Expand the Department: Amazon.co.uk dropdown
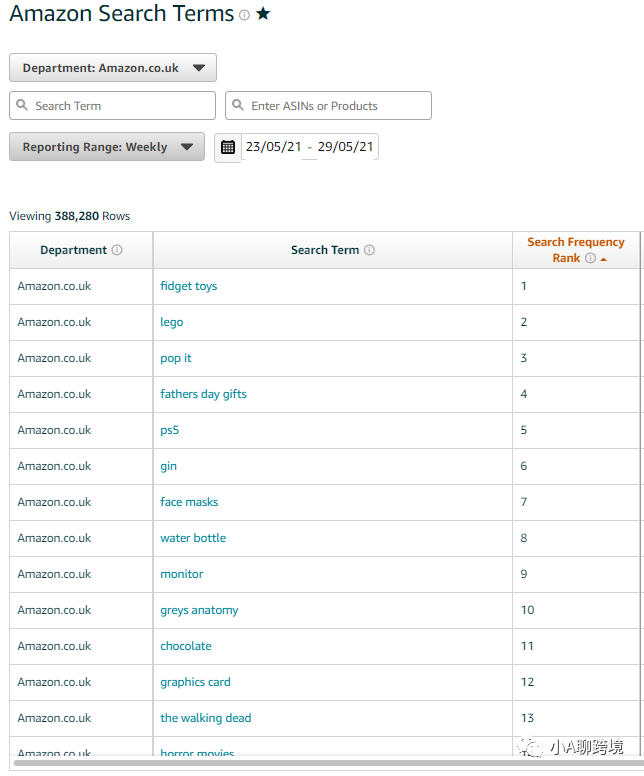Image resolution: width=644 pixels, height=776 pixels. (x=113, y=68)
